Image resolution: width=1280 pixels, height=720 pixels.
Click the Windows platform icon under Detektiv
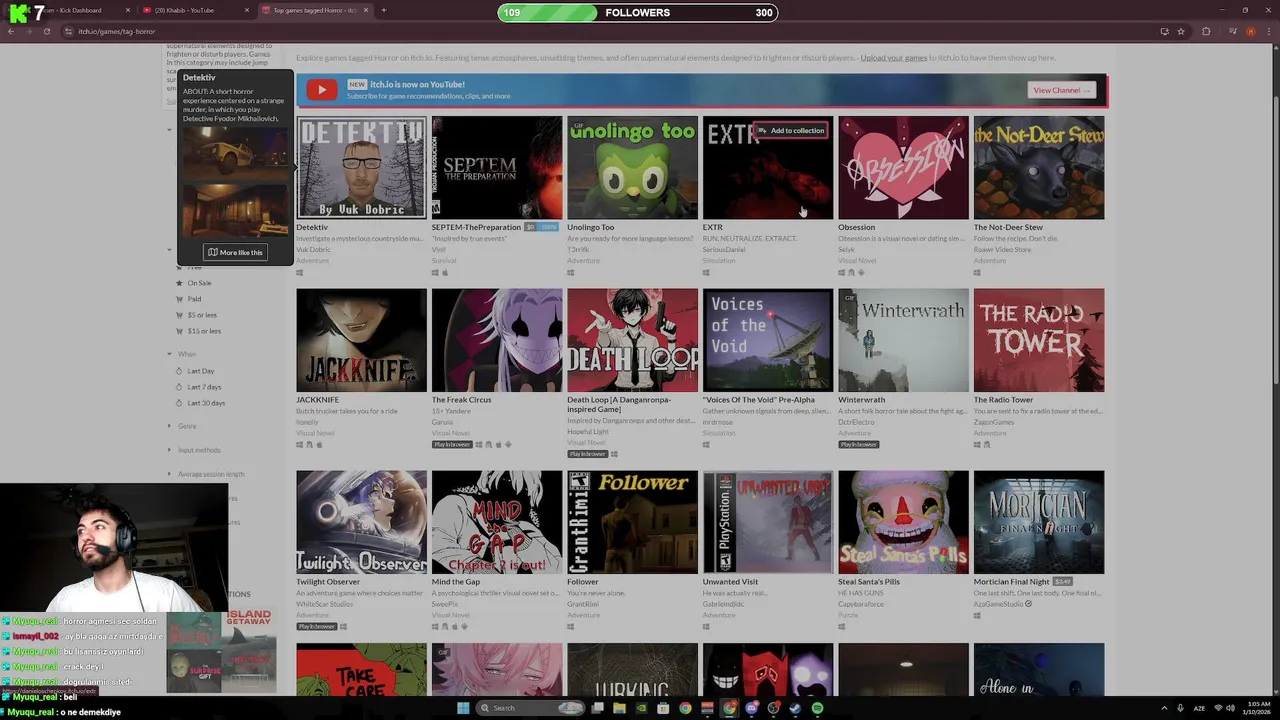[299, 272]
